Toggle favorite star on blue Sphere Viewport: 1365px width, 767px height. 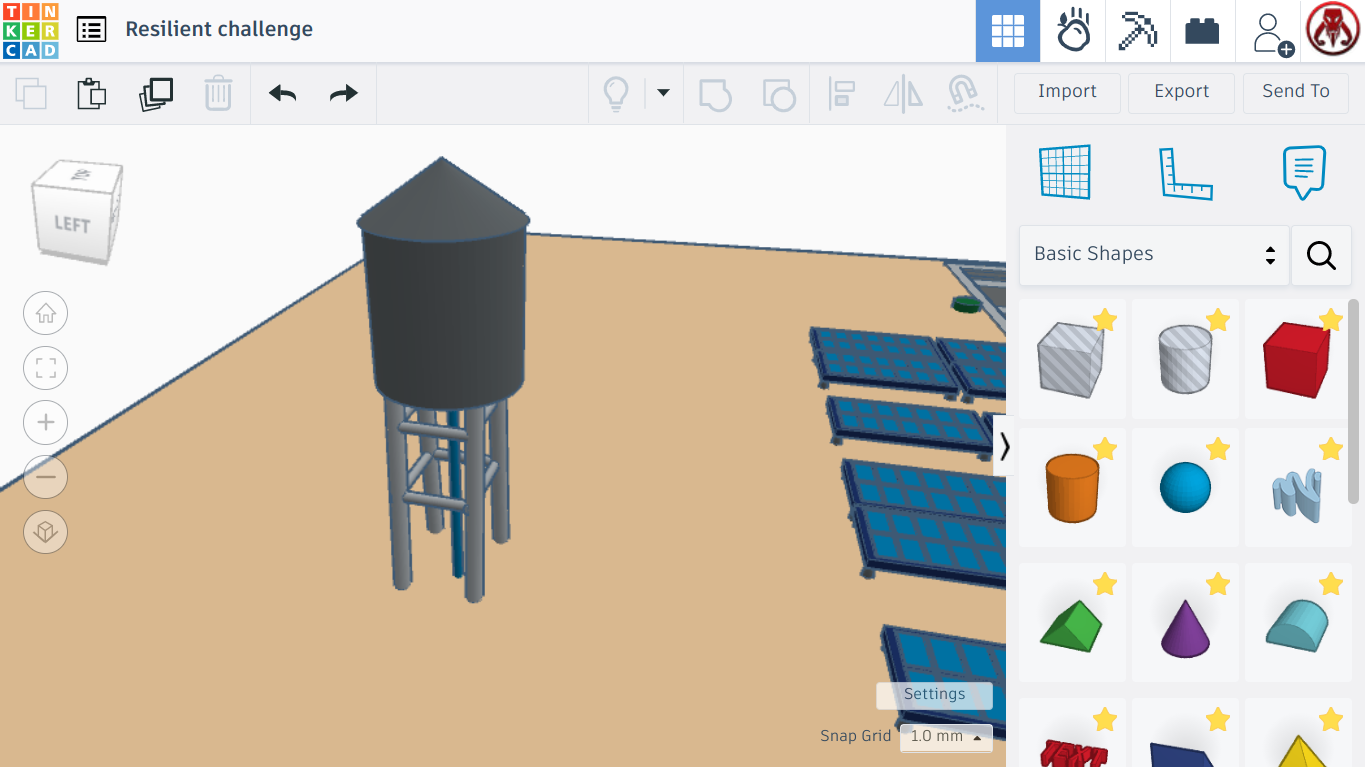pos(1218,449)
